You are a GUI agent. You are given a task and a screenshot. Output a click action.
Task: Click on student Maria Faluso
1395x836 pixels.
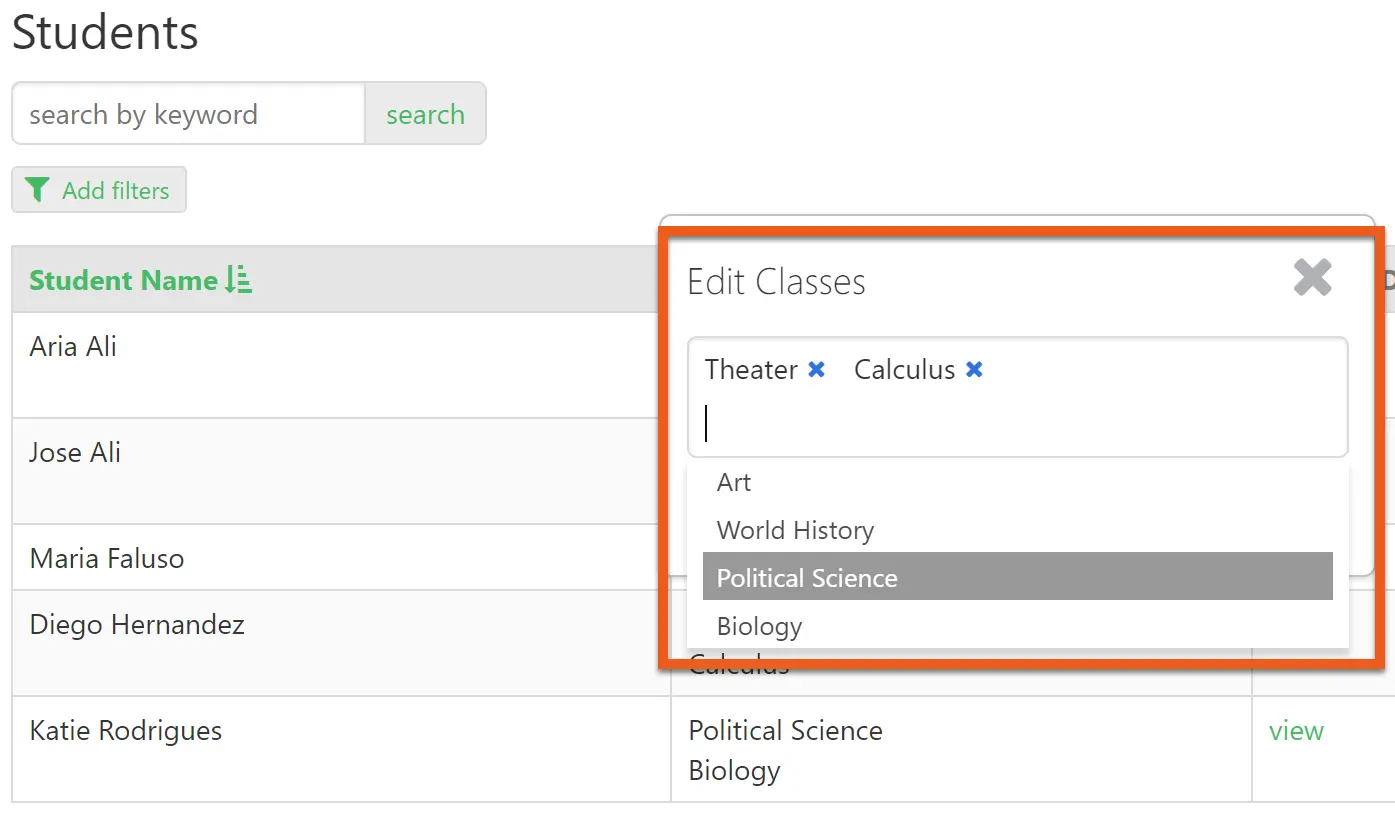click(x=107, y=558)
